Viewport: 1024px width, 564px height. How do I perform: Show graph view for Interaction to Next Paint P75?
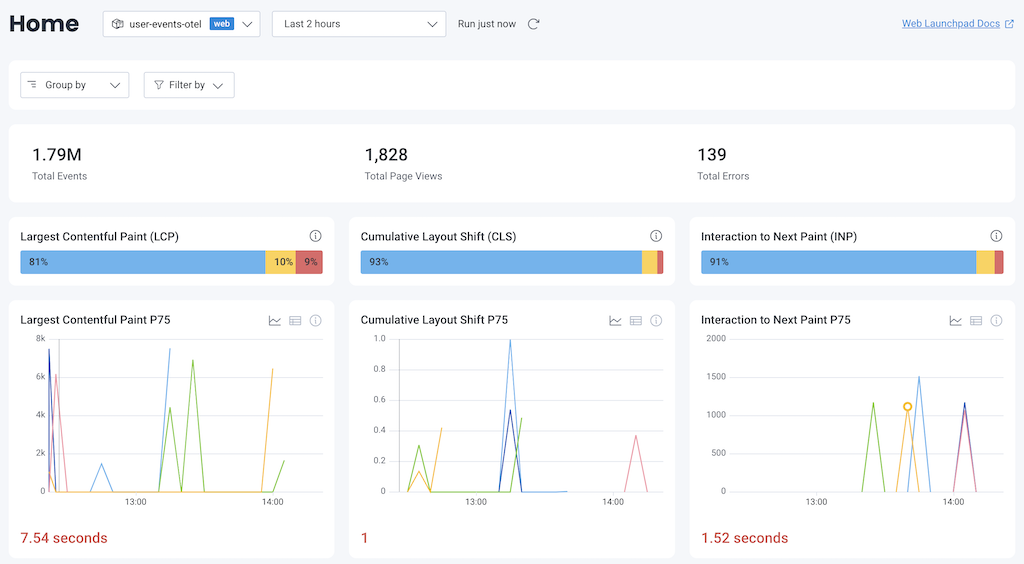click(955, 321)
